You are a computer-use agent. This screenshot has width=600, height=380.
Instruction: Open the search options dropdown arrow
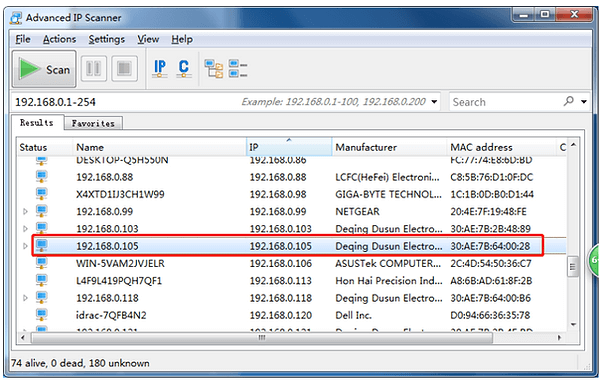(x=584, y=102)
